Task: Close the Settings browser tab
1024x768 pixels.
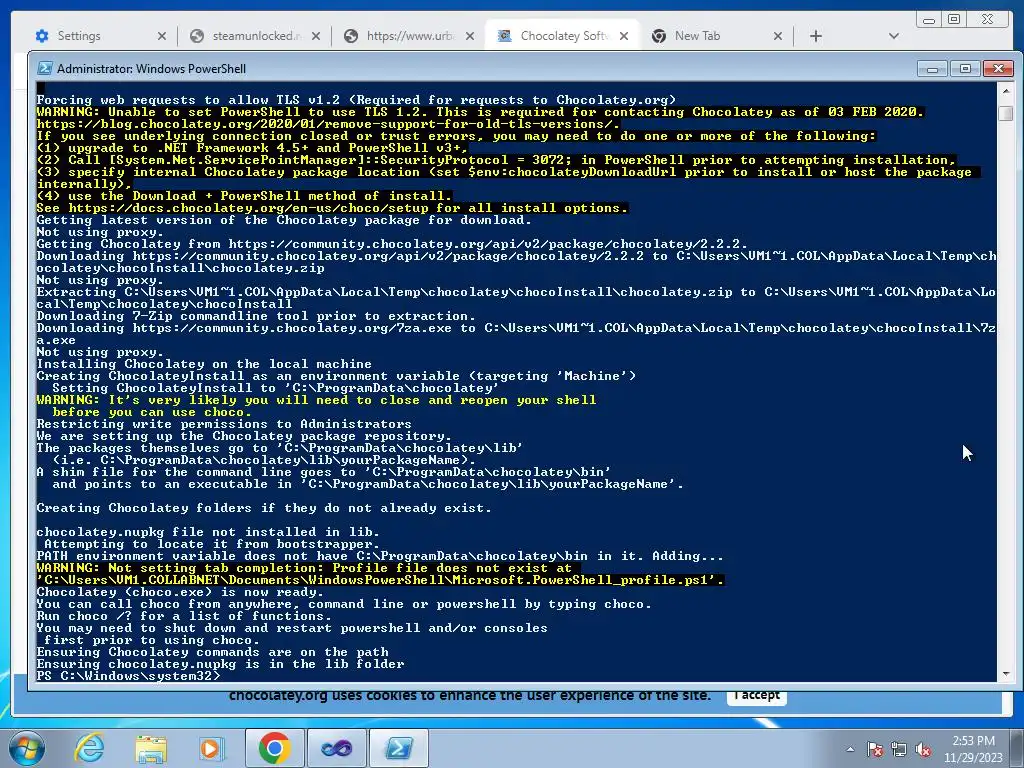Action: [x=162, y=37]
